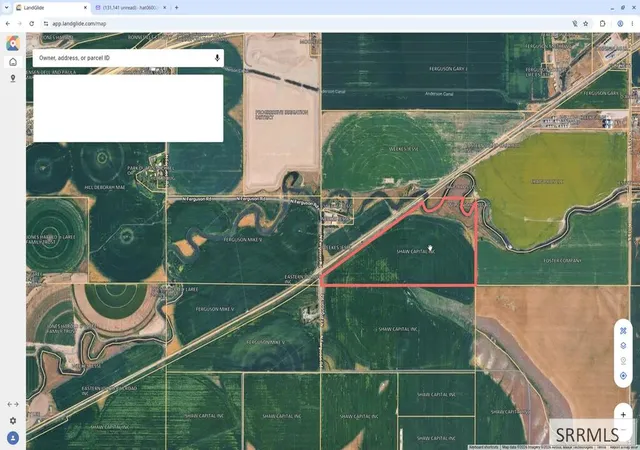Select the FERGUSON GARY J parcel label
The image size is (640, 450).
tap(448, 69)
